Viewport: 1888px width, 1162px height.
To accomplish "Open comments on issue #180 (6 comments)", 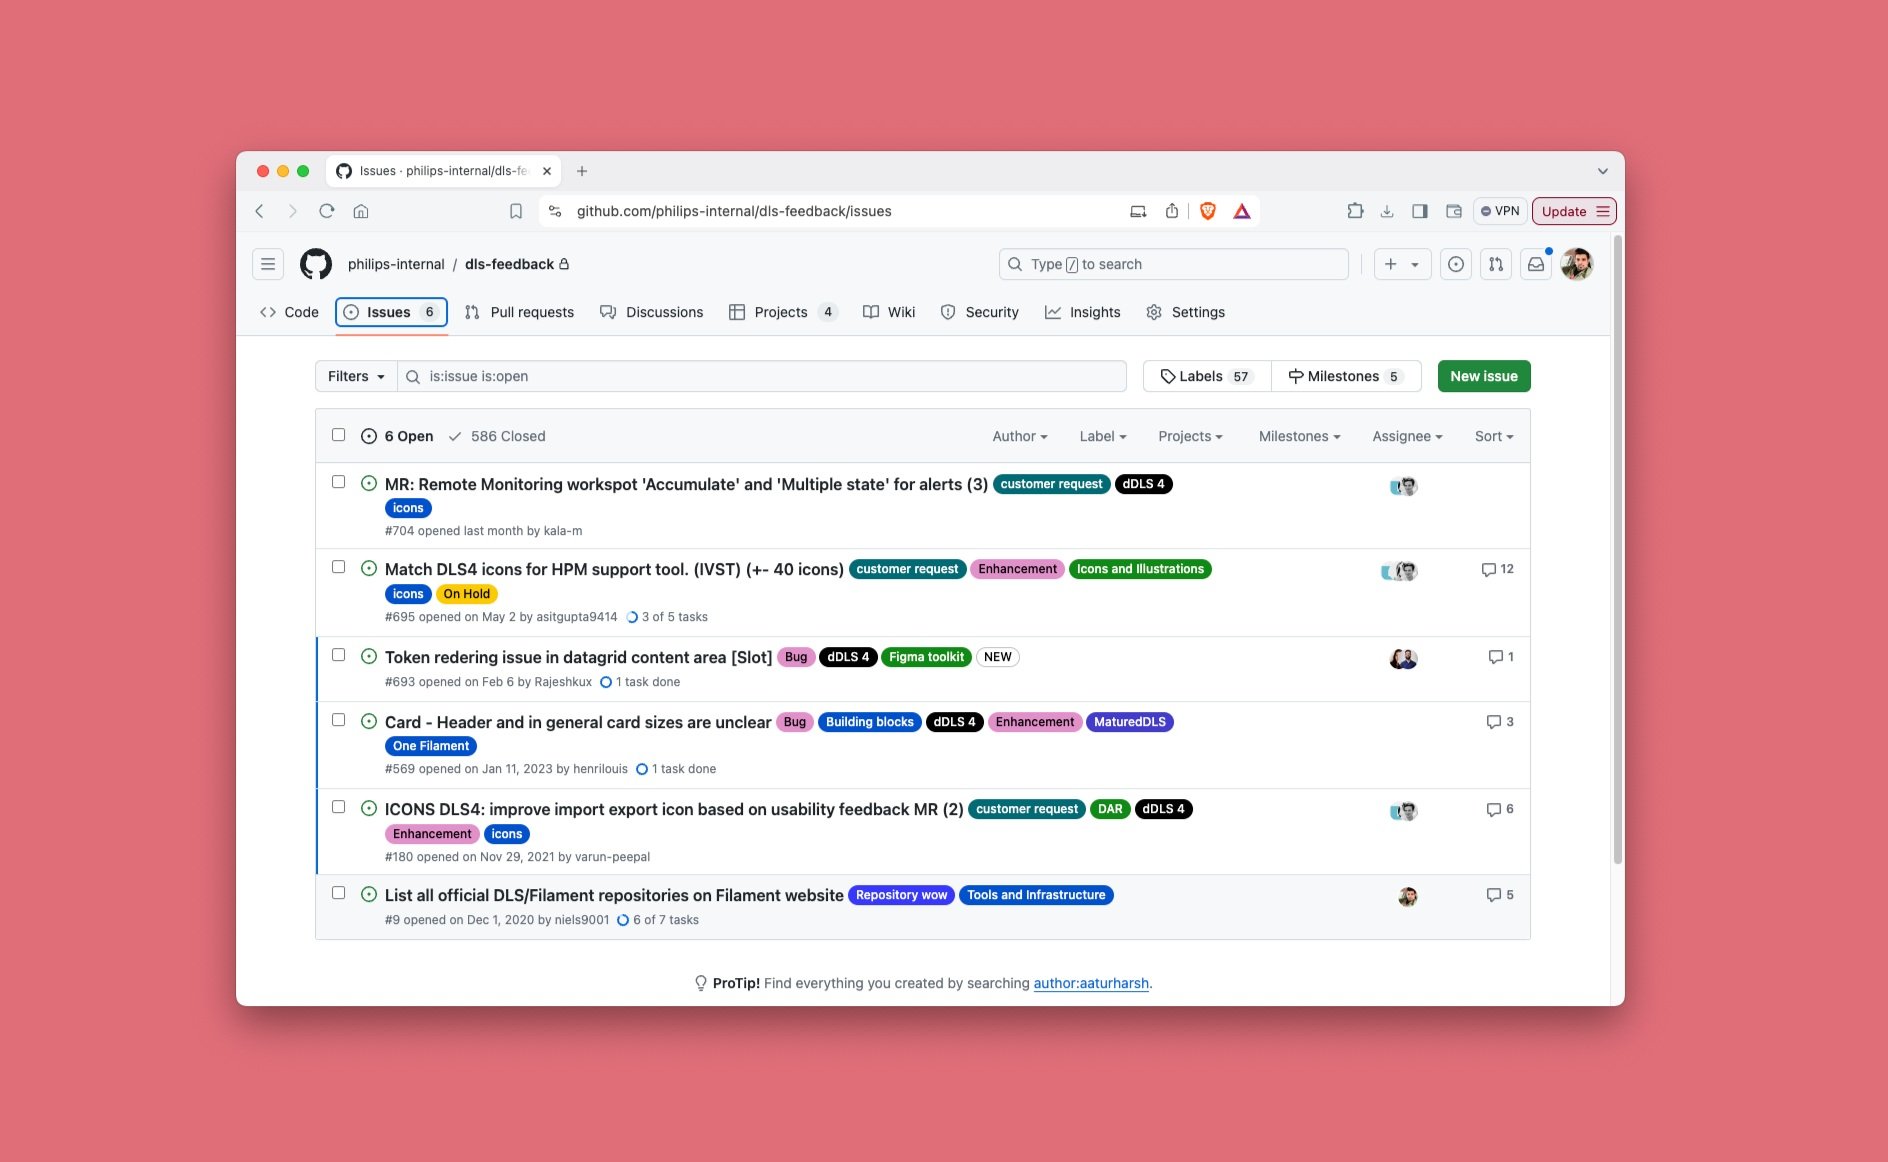I will pyautogui.click(x=1500, y=809).
